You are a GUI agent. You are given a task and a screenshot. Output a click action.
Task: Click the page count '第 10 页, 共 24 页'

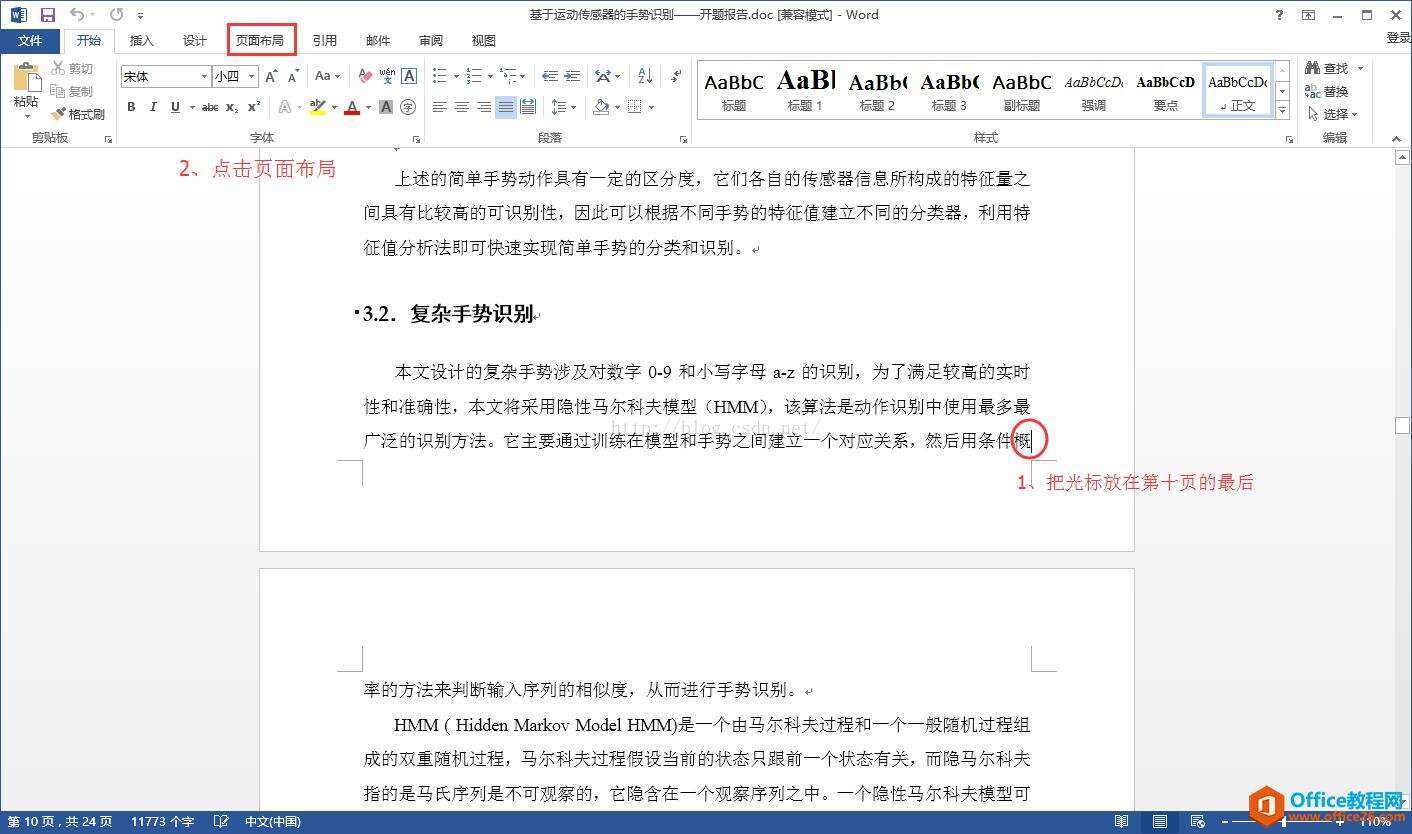(60, 822)
